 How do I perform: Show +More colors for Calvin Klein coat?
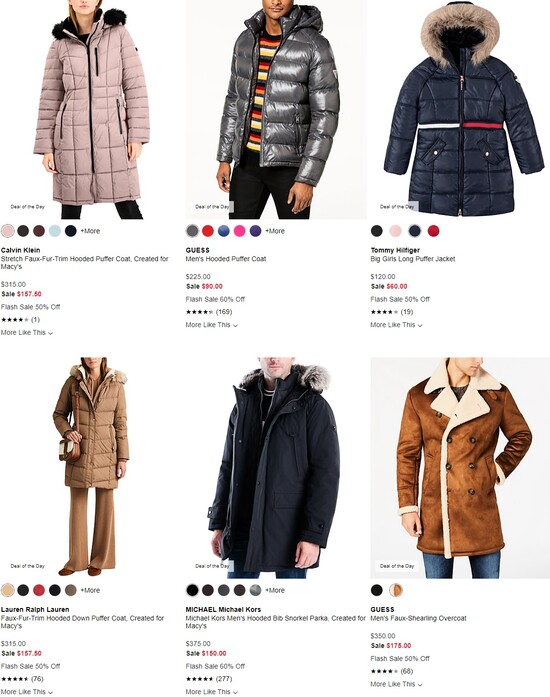[90, 231]
